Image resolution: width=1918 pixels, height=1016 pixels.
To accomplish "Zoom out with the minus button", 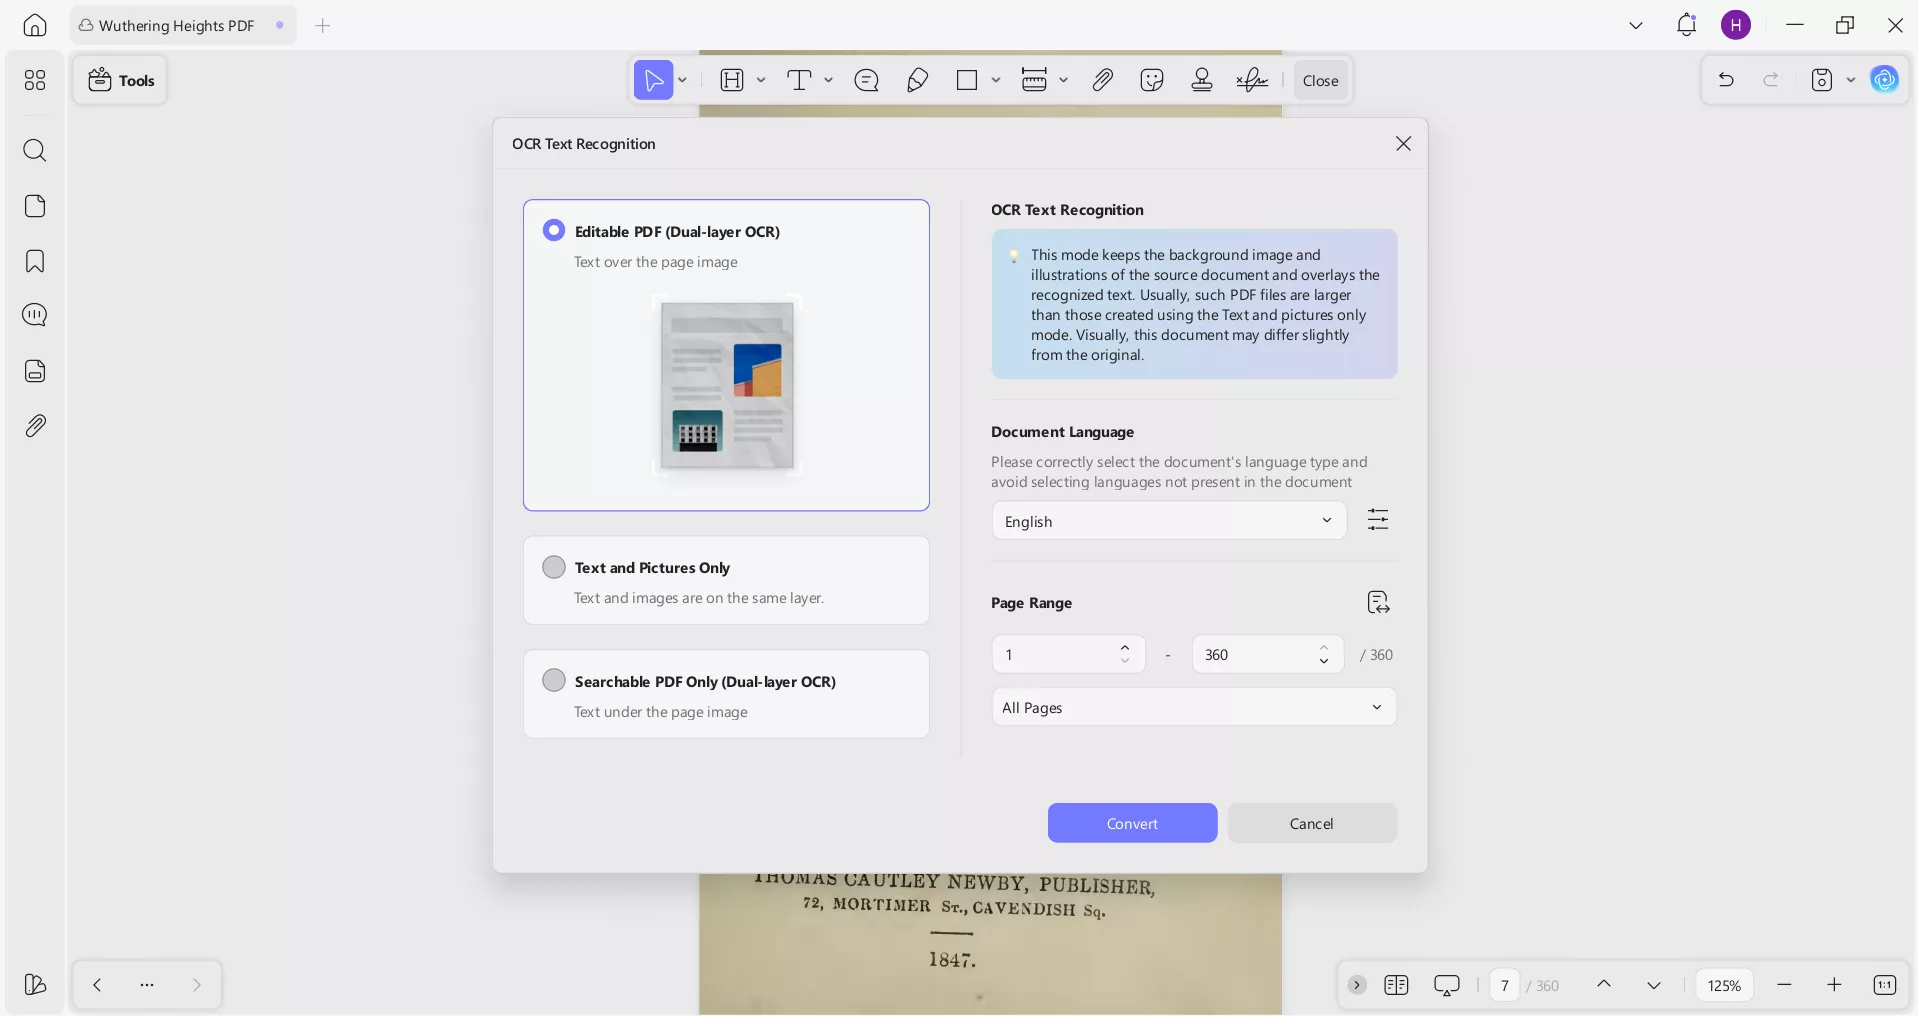I will click(x=1784, y=985).
